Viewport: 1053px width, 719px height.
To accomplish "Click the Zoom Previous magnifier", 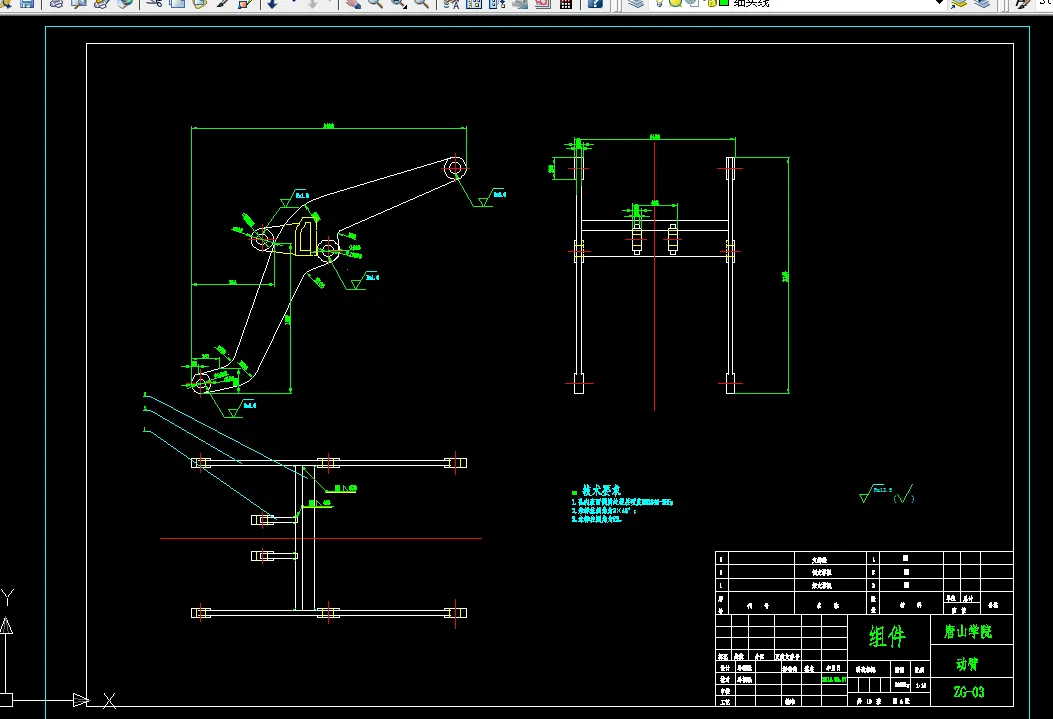I will click(422, 3).
